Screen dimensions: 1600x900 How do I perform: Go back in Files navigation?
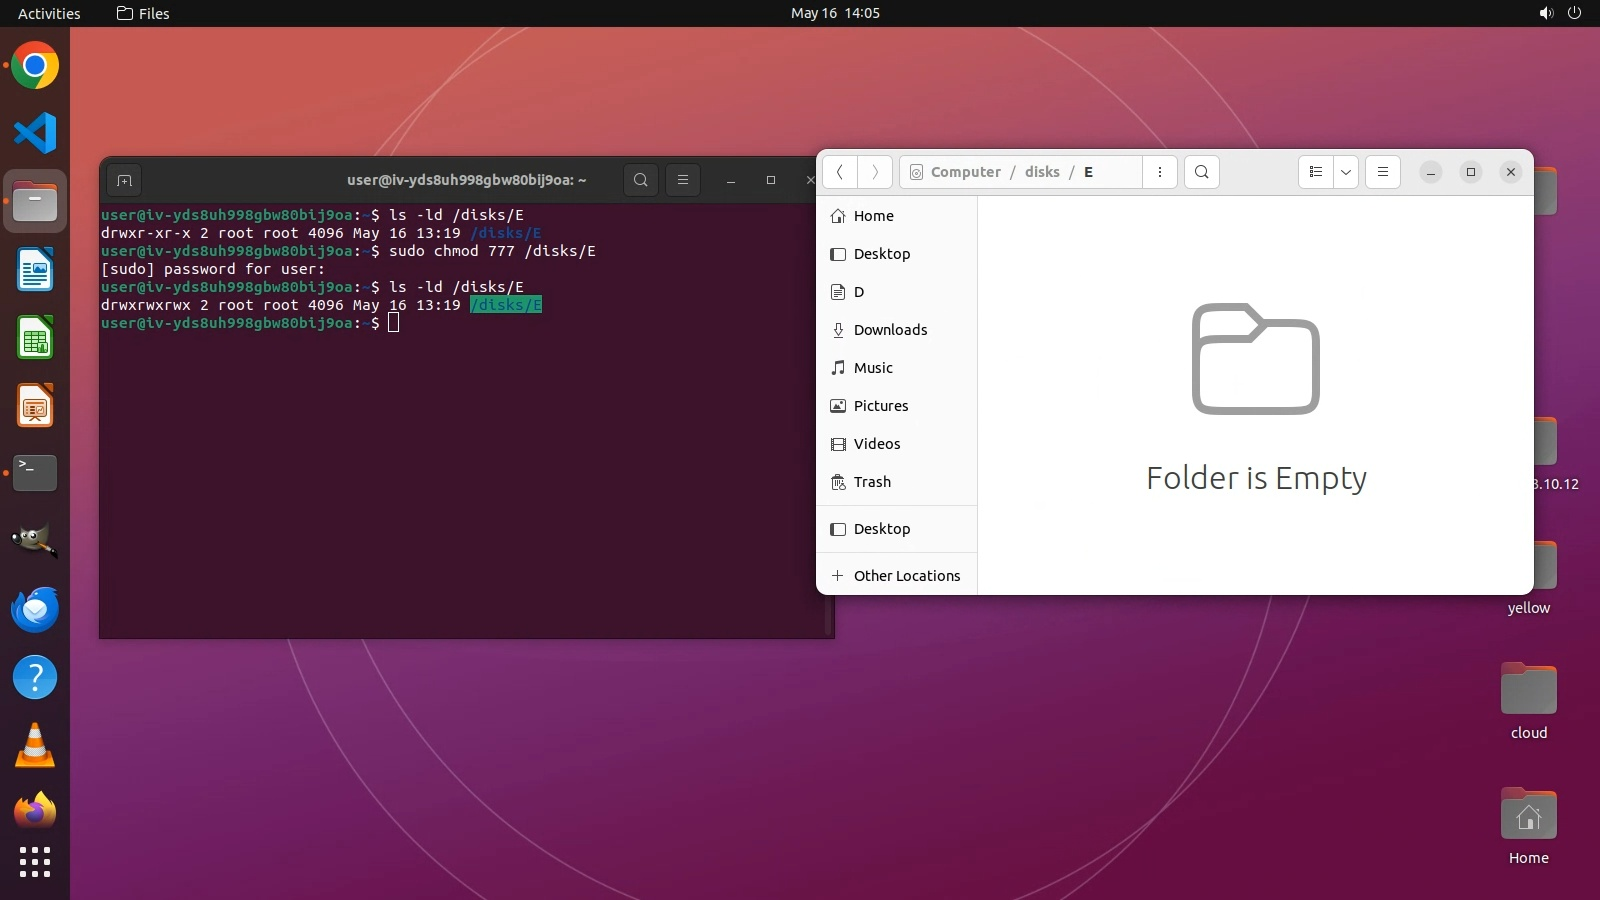(x=840, y=172)
